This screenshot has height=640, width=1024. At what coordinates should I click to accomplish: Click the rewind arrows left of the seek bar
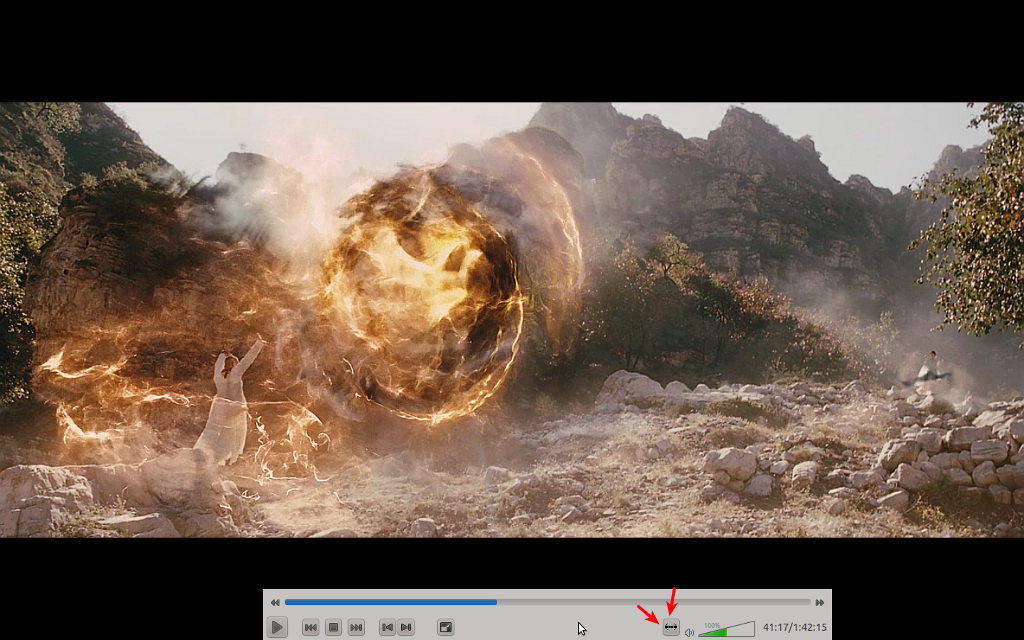tap(275, 602)
